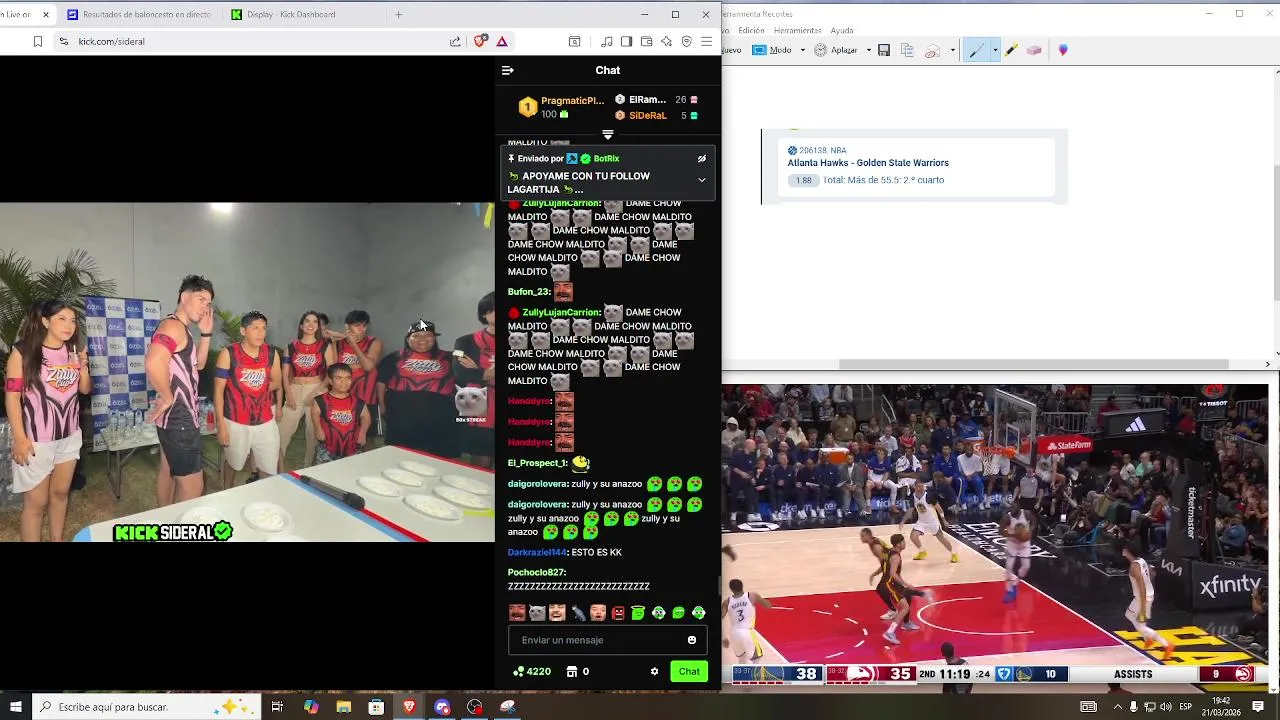
Task: Copy the snip with copy icon
Action: tap(908, 50)
